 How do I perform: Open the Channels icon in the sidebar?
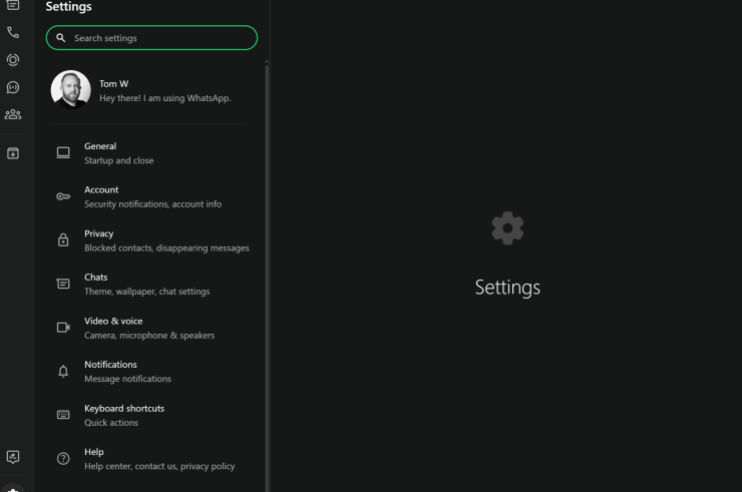13,87
